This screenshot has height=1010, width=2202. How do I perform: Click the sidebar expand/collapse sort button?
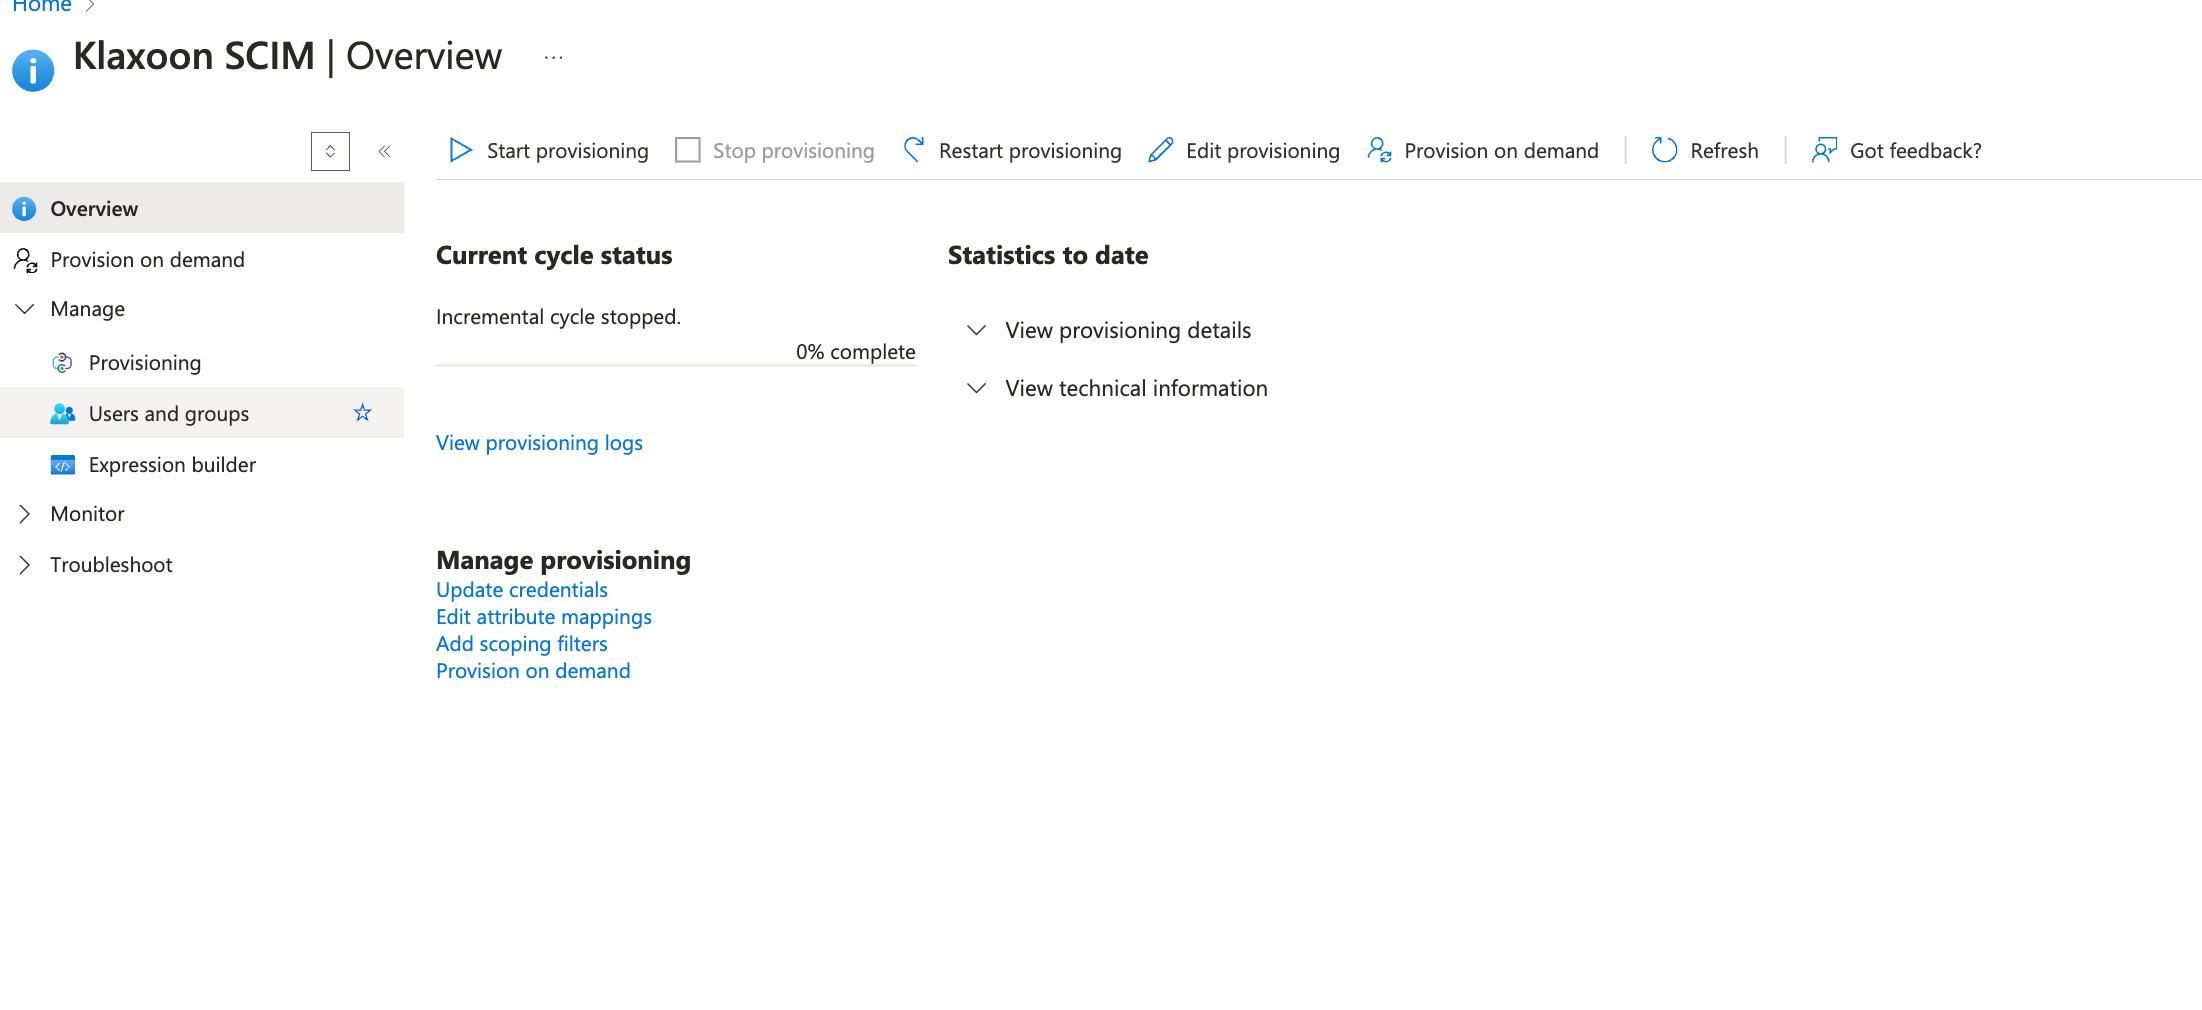pyautogui.click(x=330, y=151)
